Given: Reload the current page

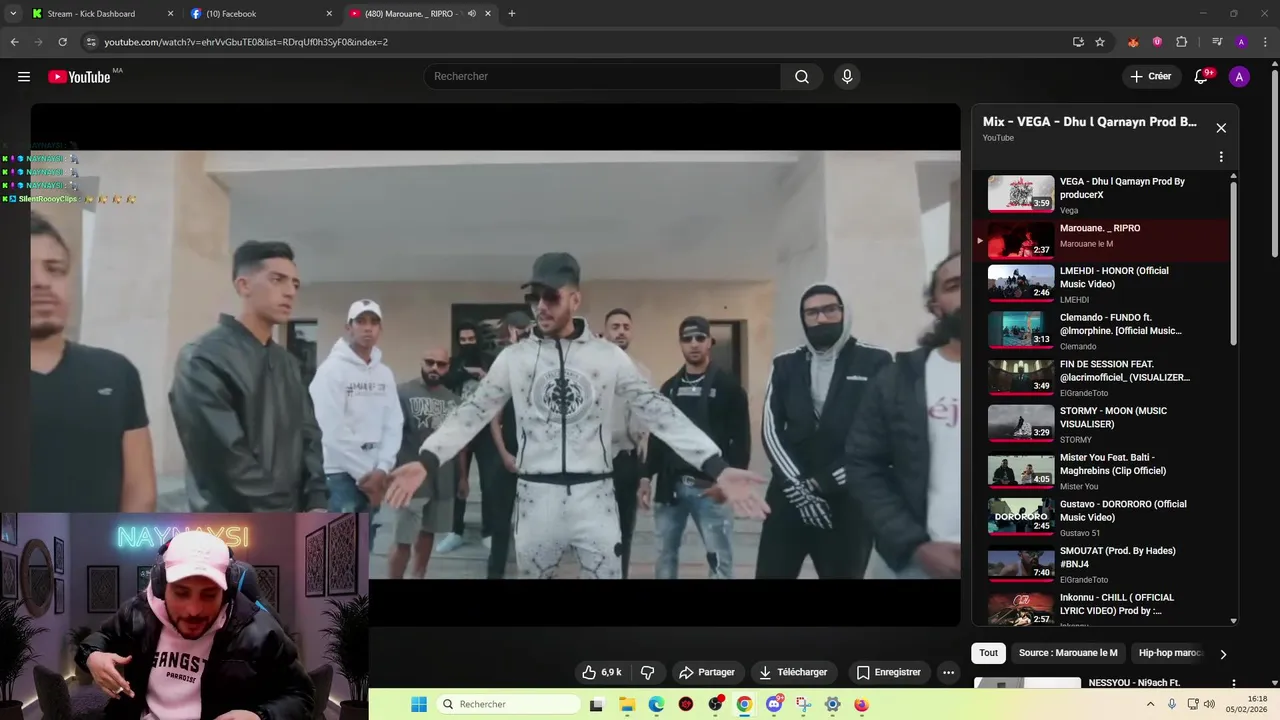Looking at the screenshot, I should coord(62,42).
